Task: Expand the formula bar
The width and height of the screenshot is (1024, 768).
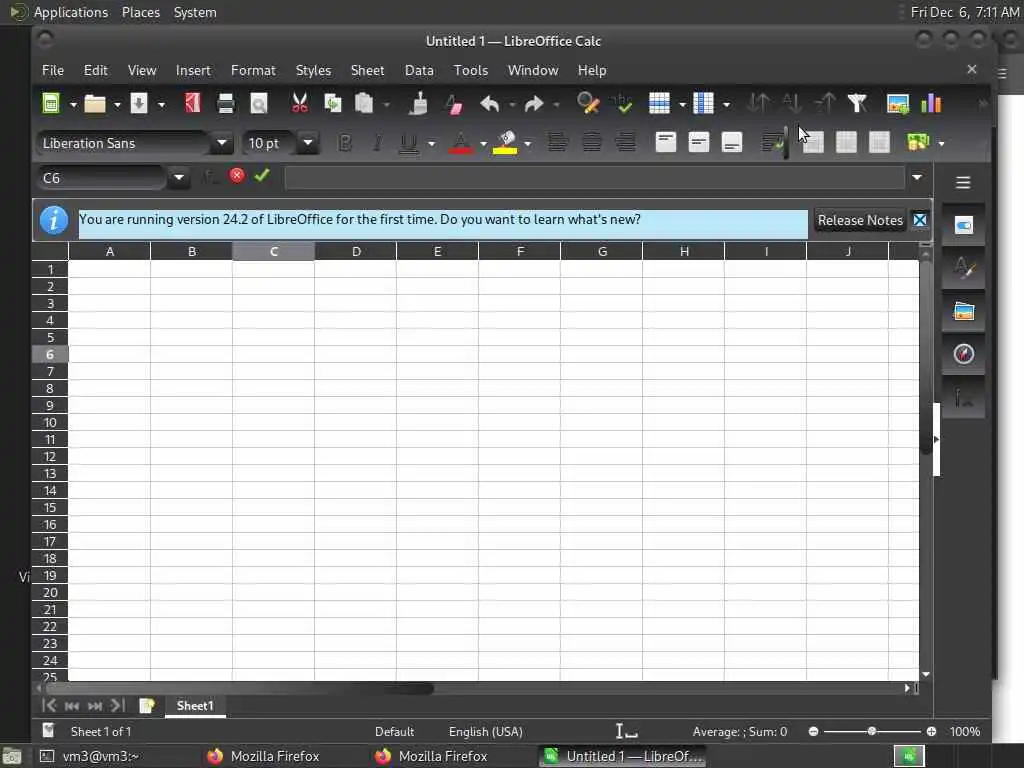Action: [x=917, y=177]
